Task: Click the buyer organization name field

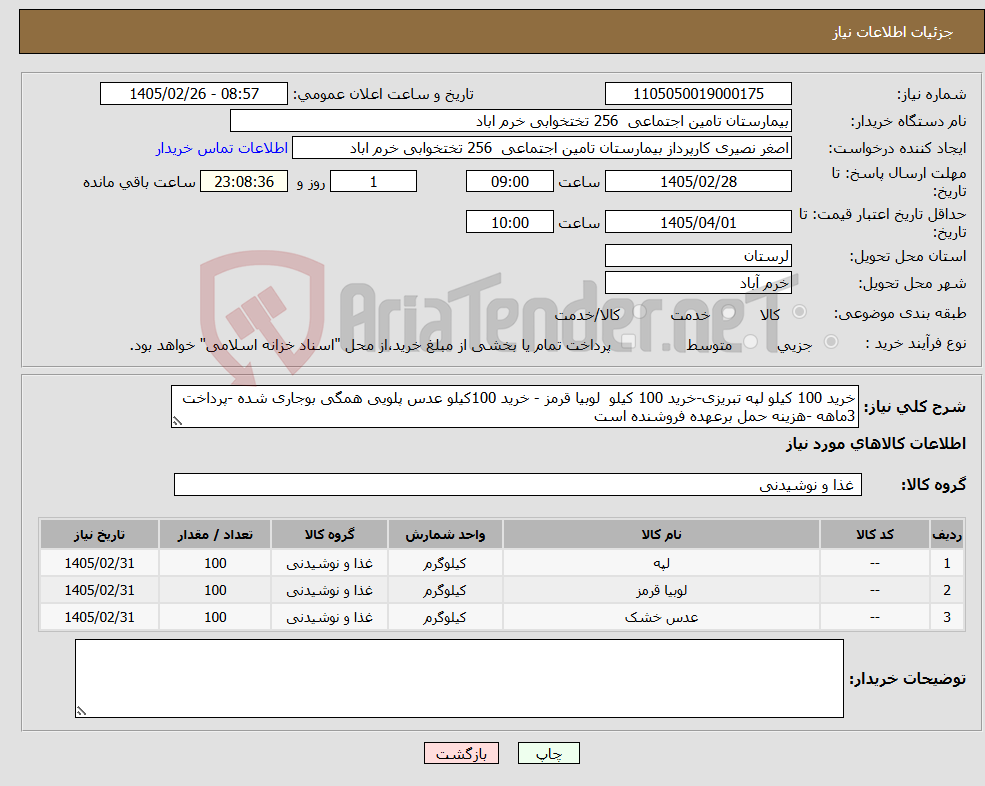Action: (x=510, y=121)
